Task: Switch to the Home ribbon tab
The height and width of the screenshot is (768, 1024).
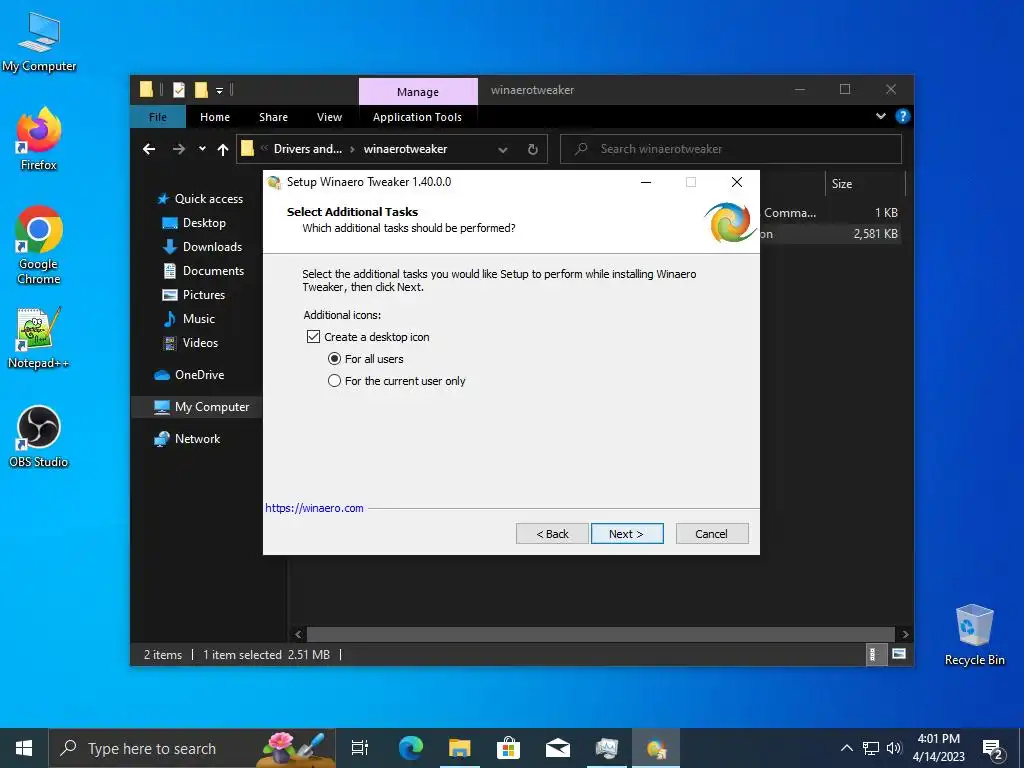Action: pos(215,117)
